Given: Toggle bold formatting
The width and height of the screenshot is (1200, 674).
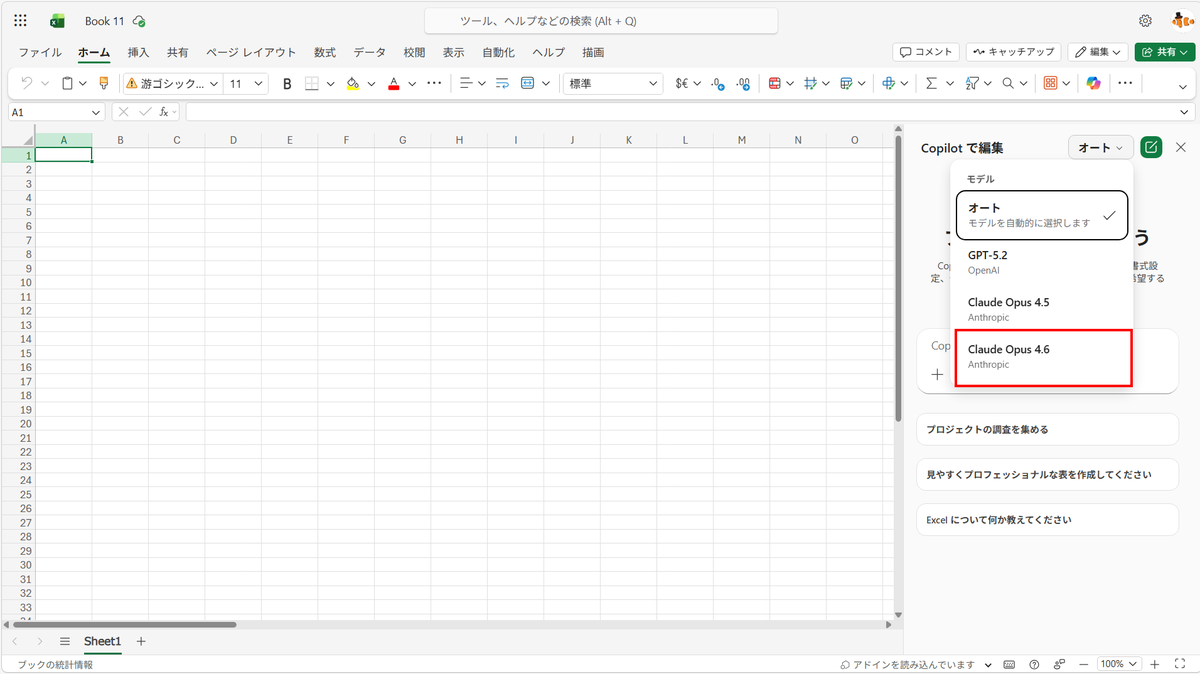Looking at the screenshot, I should pos(287,84).
